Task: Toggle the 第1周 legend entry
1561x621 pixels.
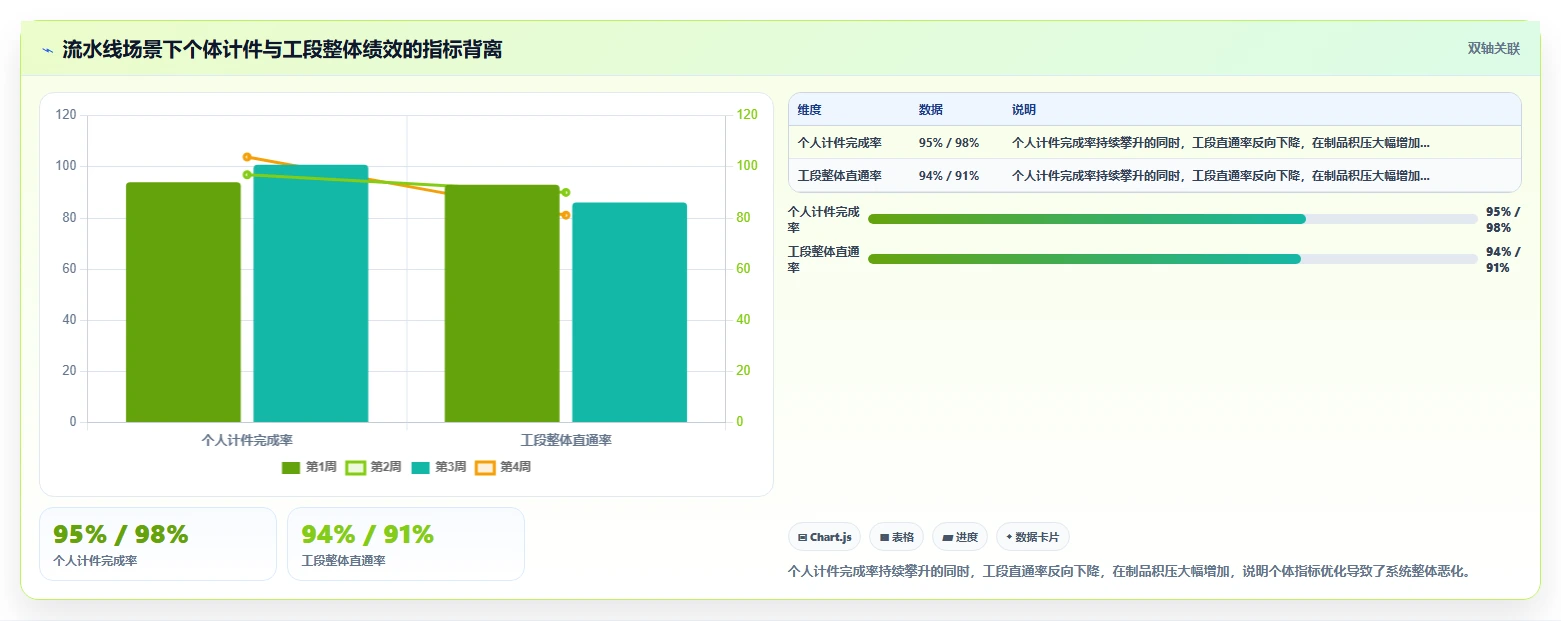Action: click(x=309, y=467)
